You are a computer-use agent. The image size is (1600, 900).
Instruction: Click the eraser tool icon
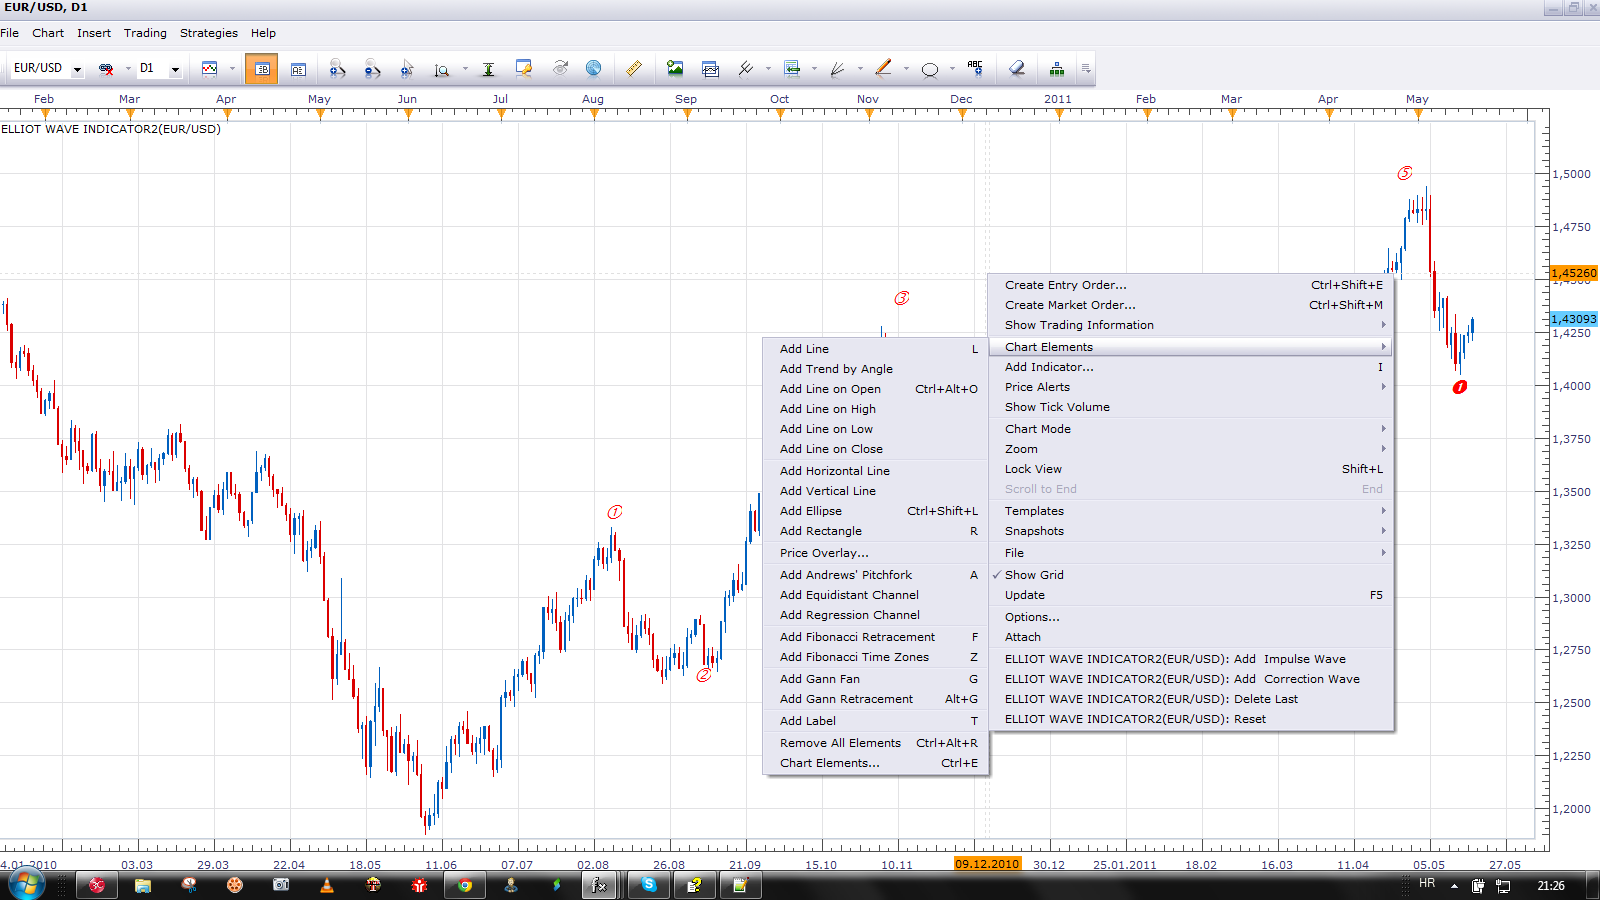click(1017, 69)
